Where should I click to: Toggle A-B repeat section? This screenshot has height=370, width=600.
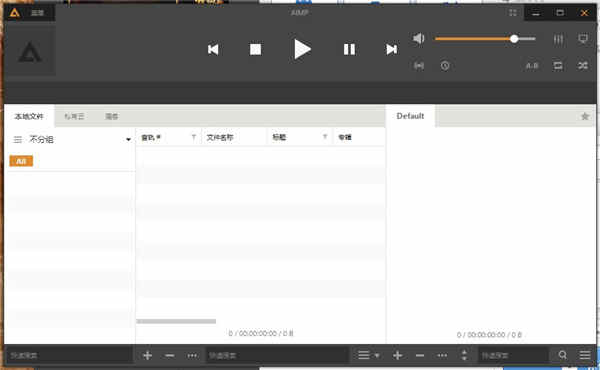532,66
